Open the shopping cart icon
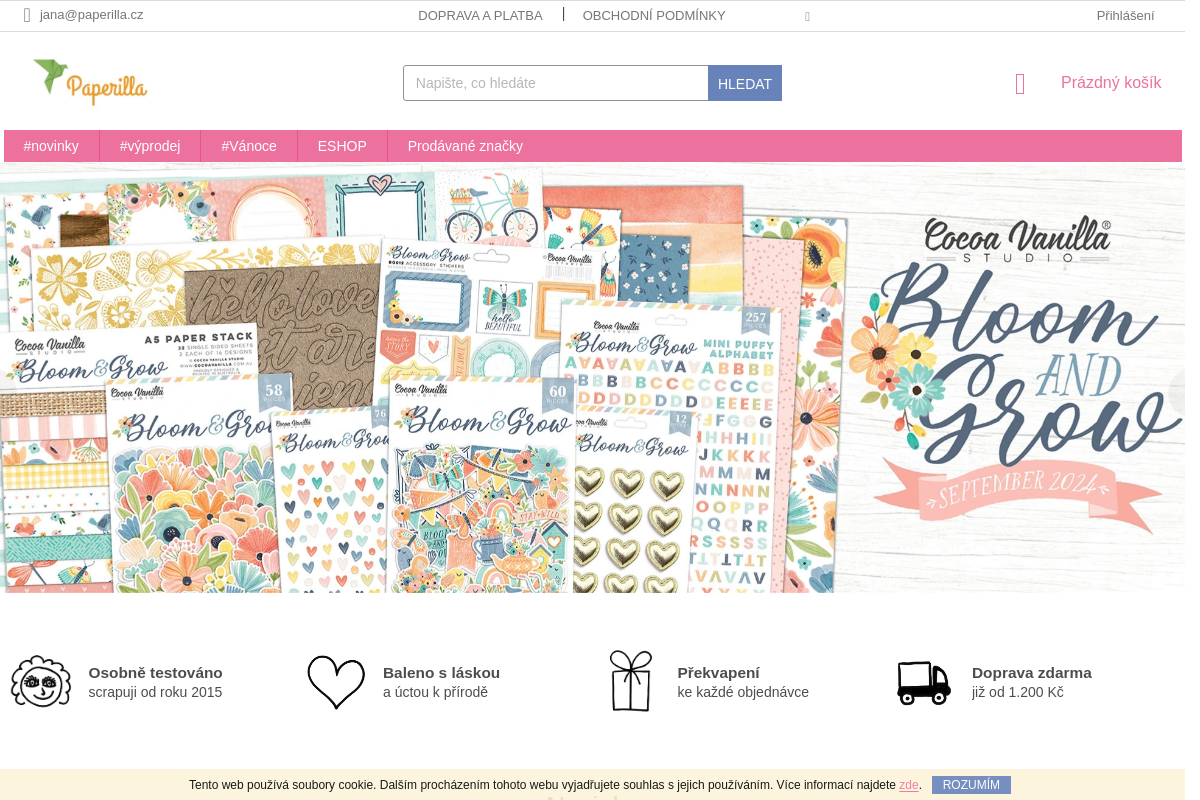1200x800 pixels. click(1020, 84)
